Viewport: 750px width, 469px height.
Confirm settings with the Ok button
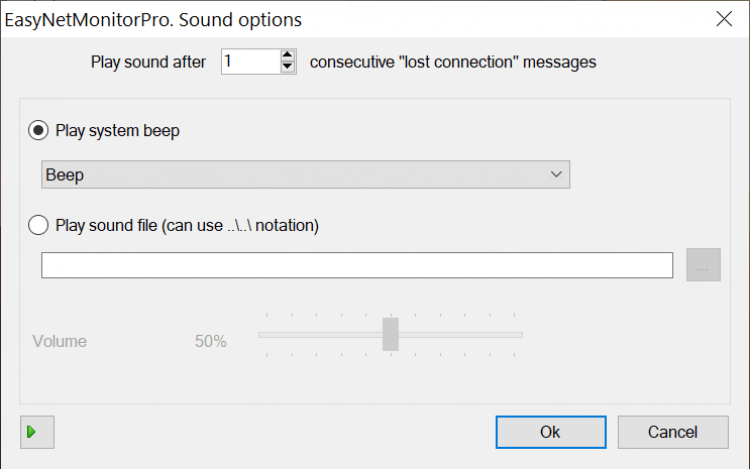tap(551, 432)
